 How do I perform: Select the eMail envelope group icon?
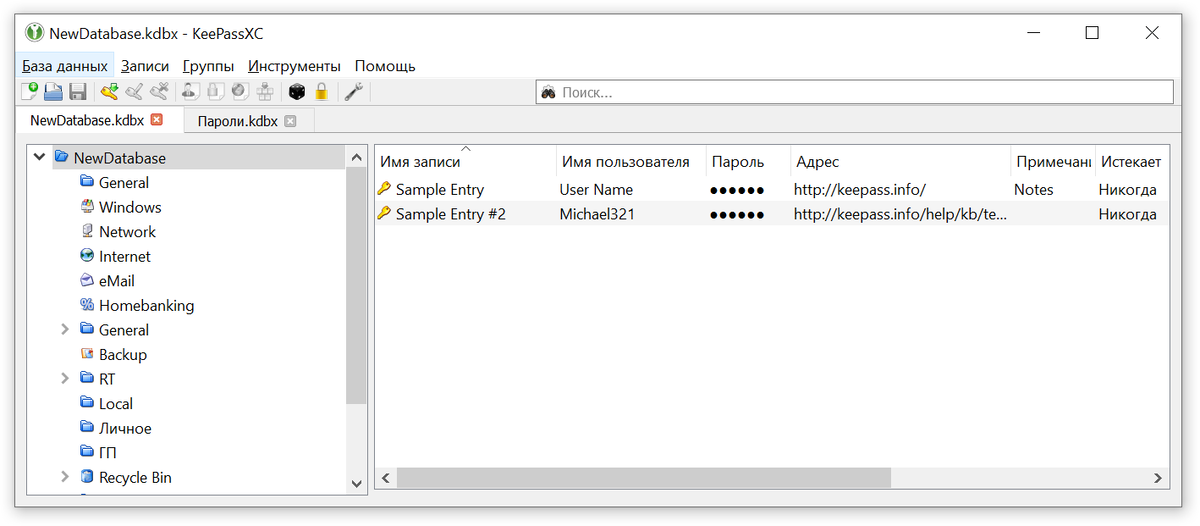point(87,280)
